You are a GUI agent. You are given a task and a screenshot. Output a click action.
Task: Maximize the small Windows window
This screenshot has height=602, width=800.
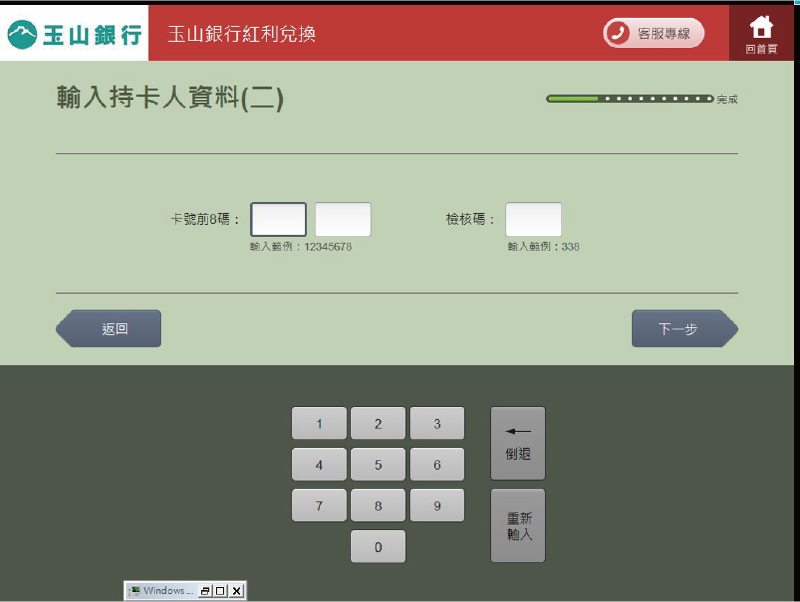tap(220, 591)
